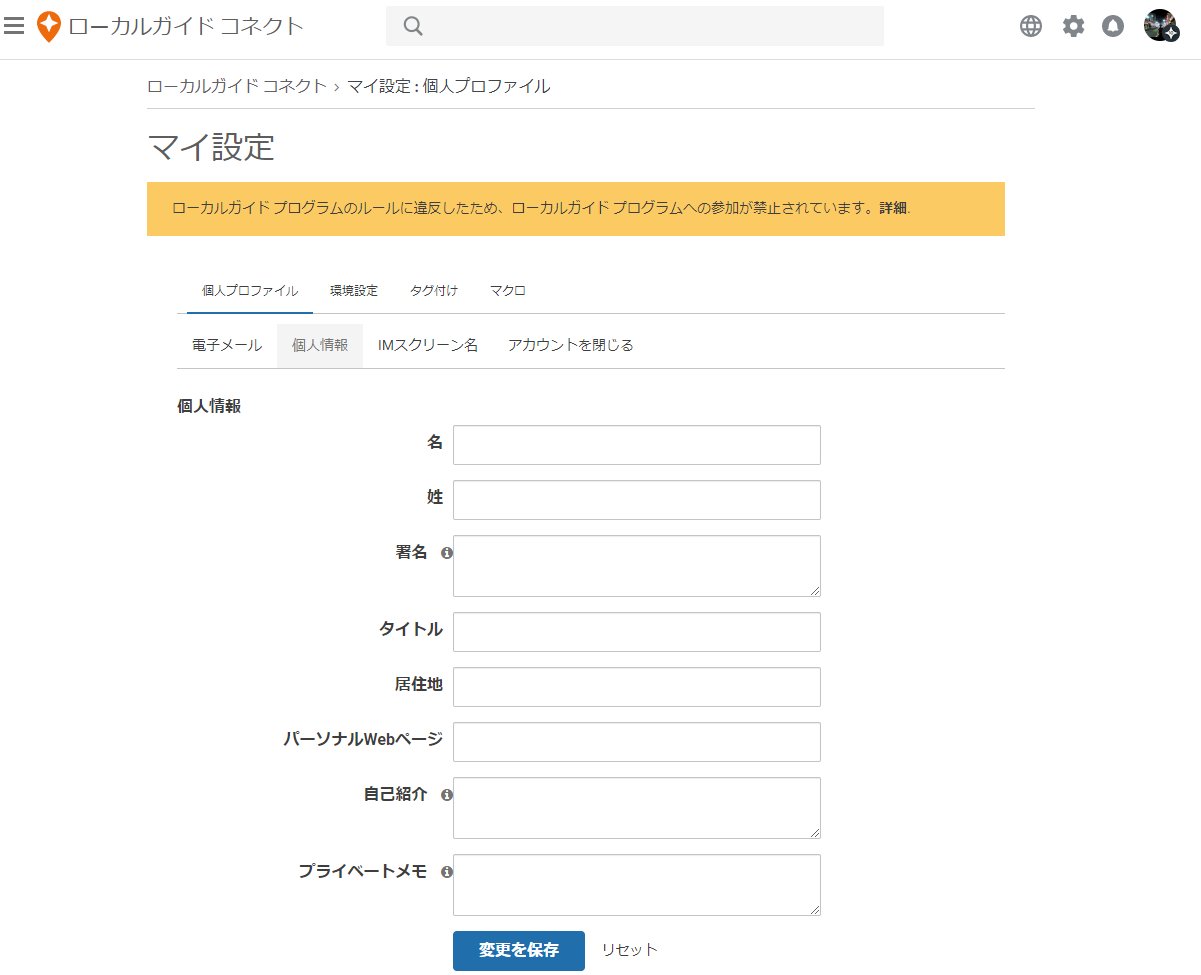
Task: Focus the パーソナルWebページ input field
Action: point(637,742)
